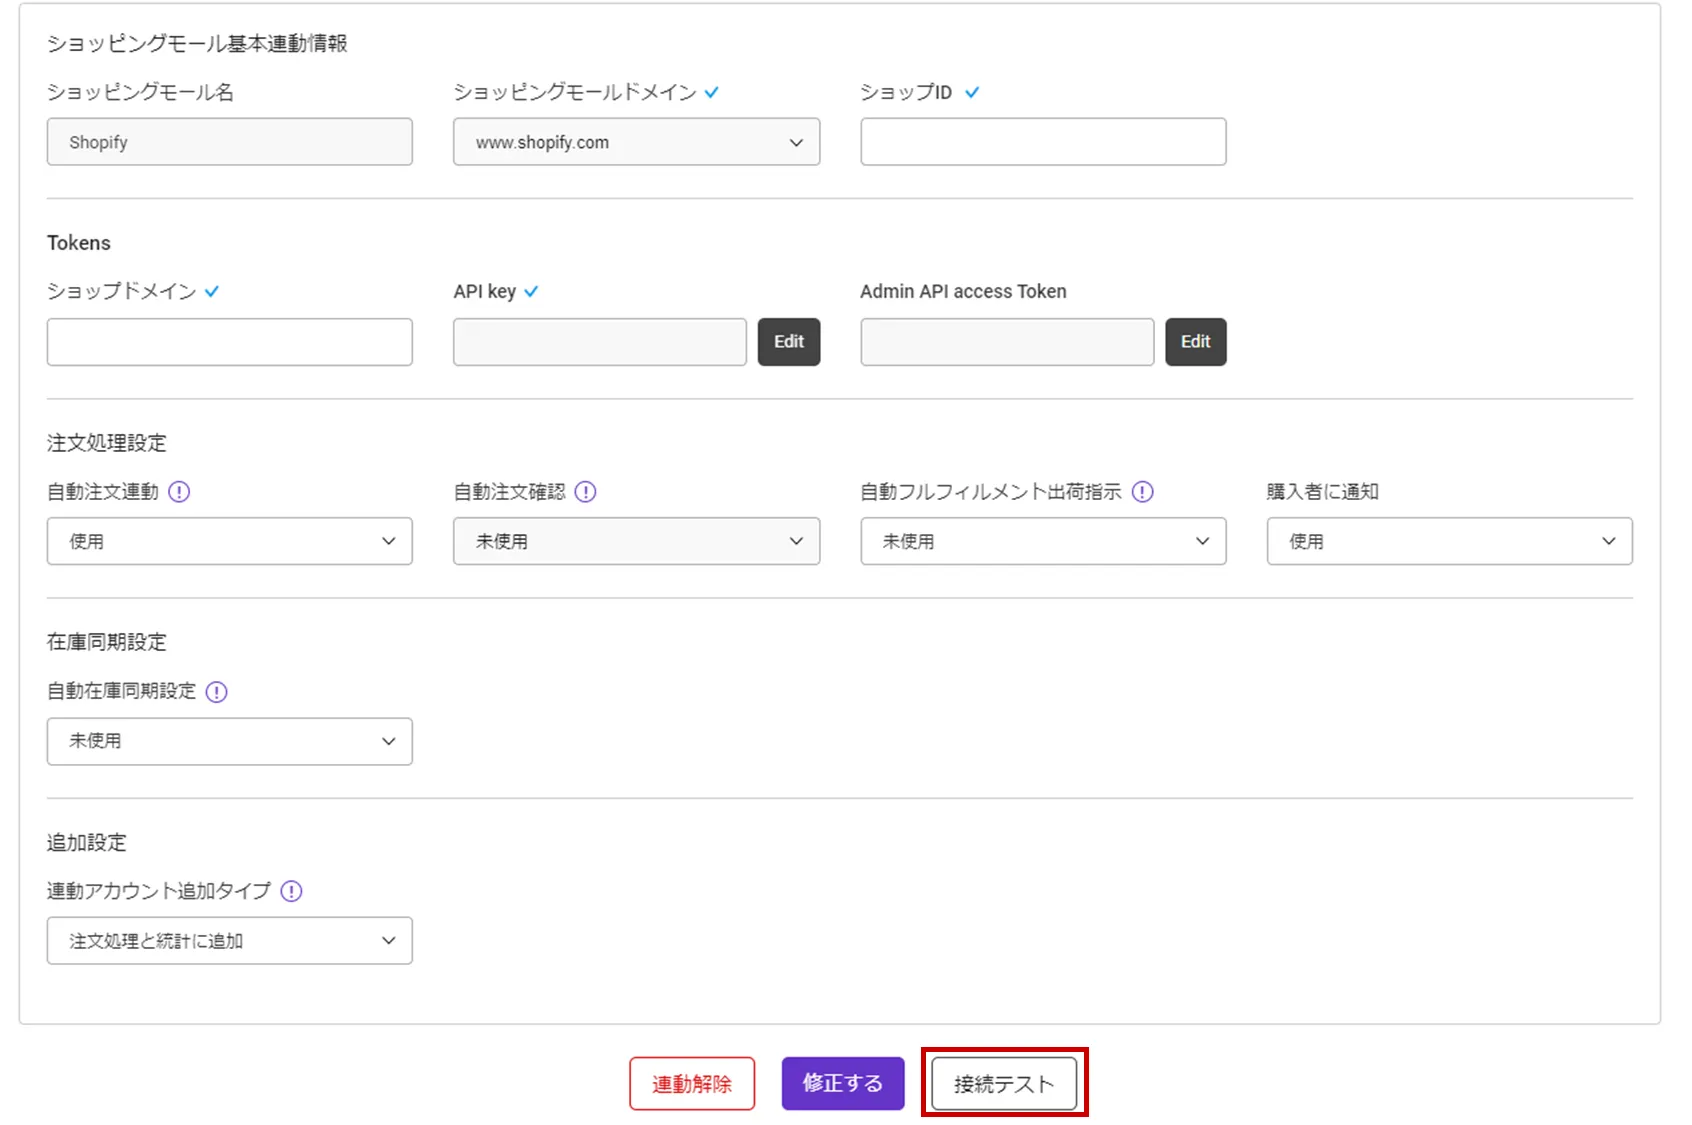Click the ショッピングモール名 field showing Shopify

click(x=230, y=142)
